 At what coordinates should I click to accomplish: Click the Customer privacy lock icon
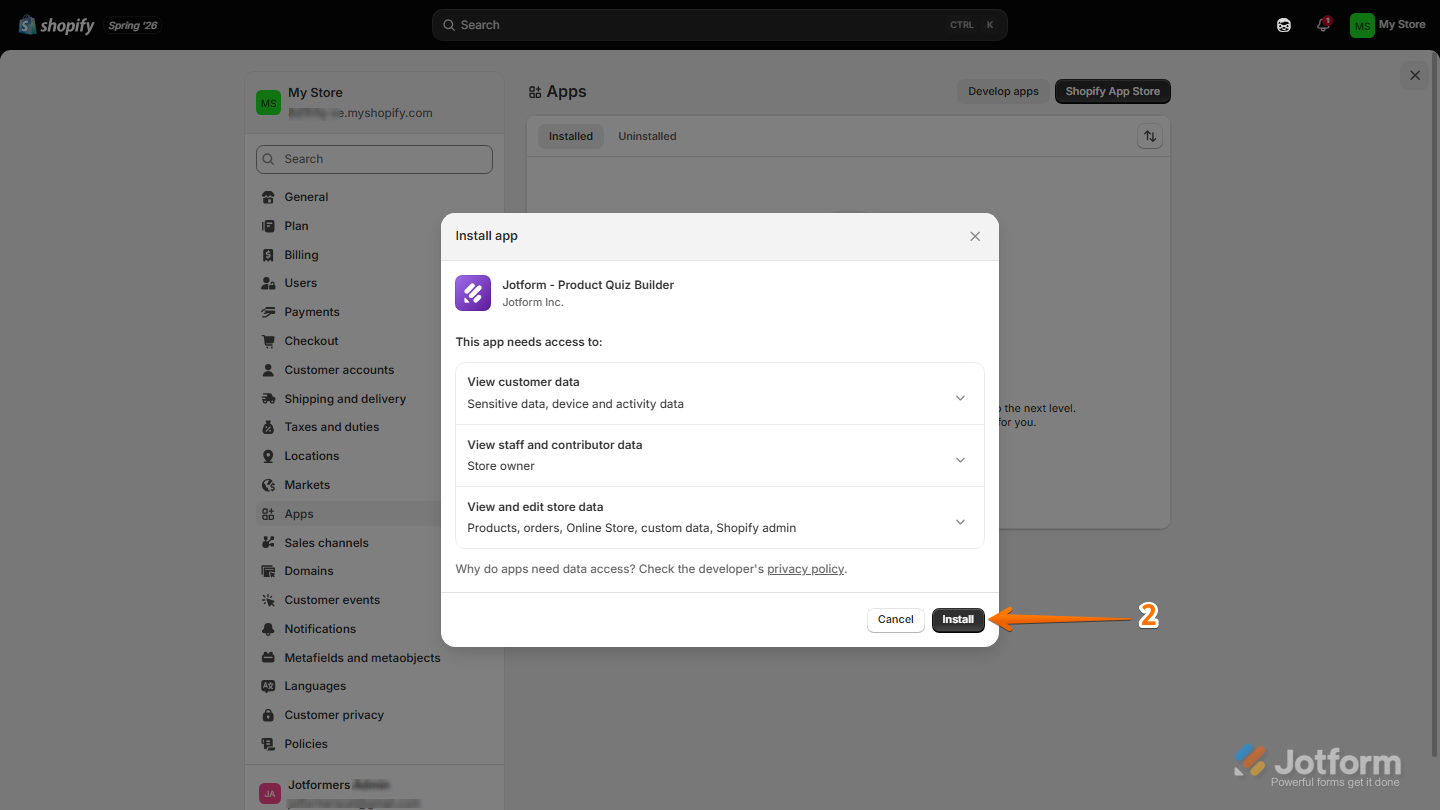pos(268,715)
